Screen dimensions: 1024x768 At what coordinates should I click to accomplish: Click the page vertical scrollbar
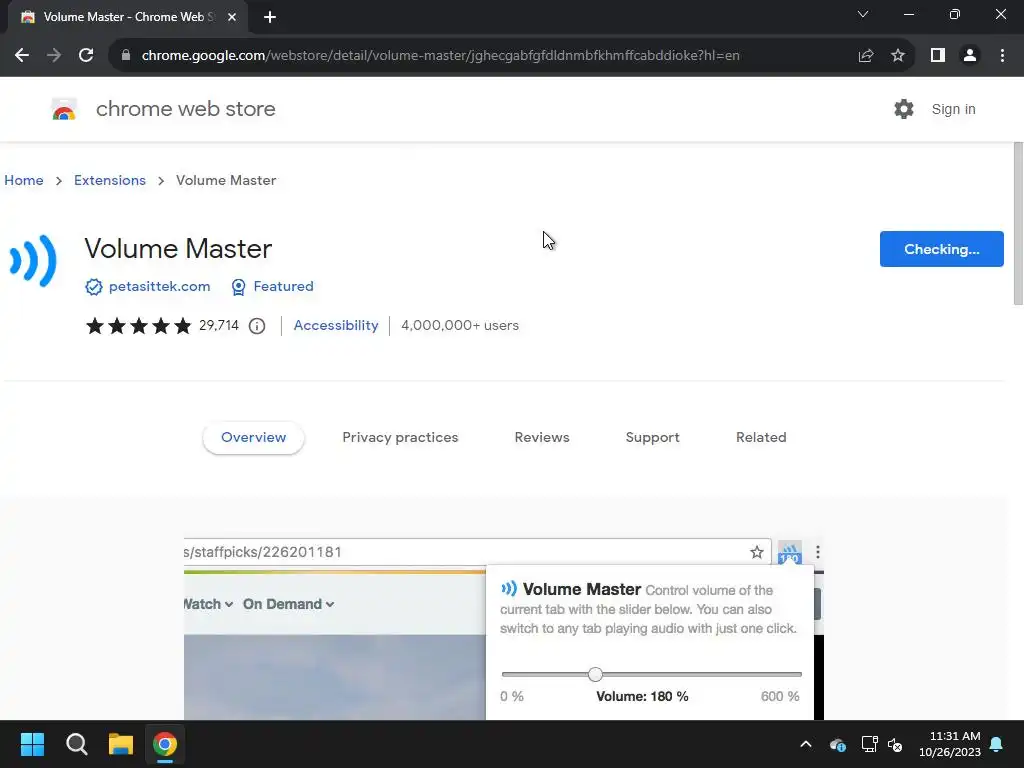1017,223
